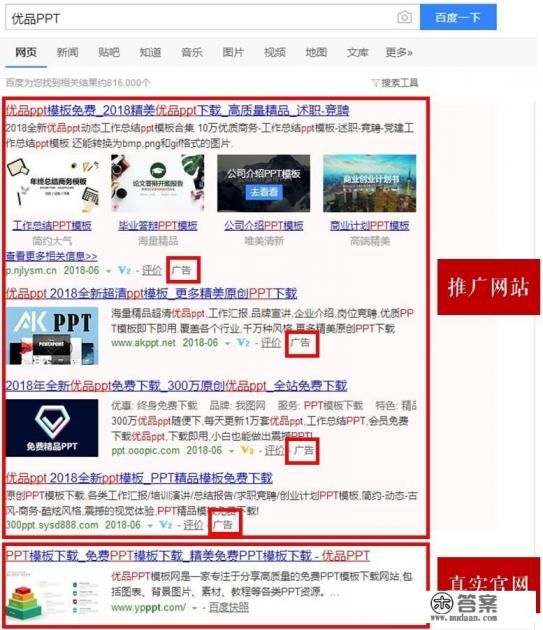Image resolution: width=543 pixels, height=630 pixels.
Task: Open the 贴吧 tab
Action: (109, 52)
